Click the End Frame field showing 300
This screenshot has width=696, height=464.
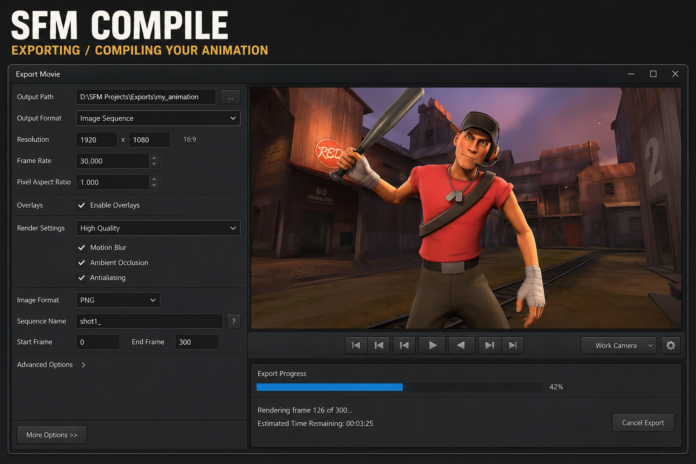tap(197, 342)
